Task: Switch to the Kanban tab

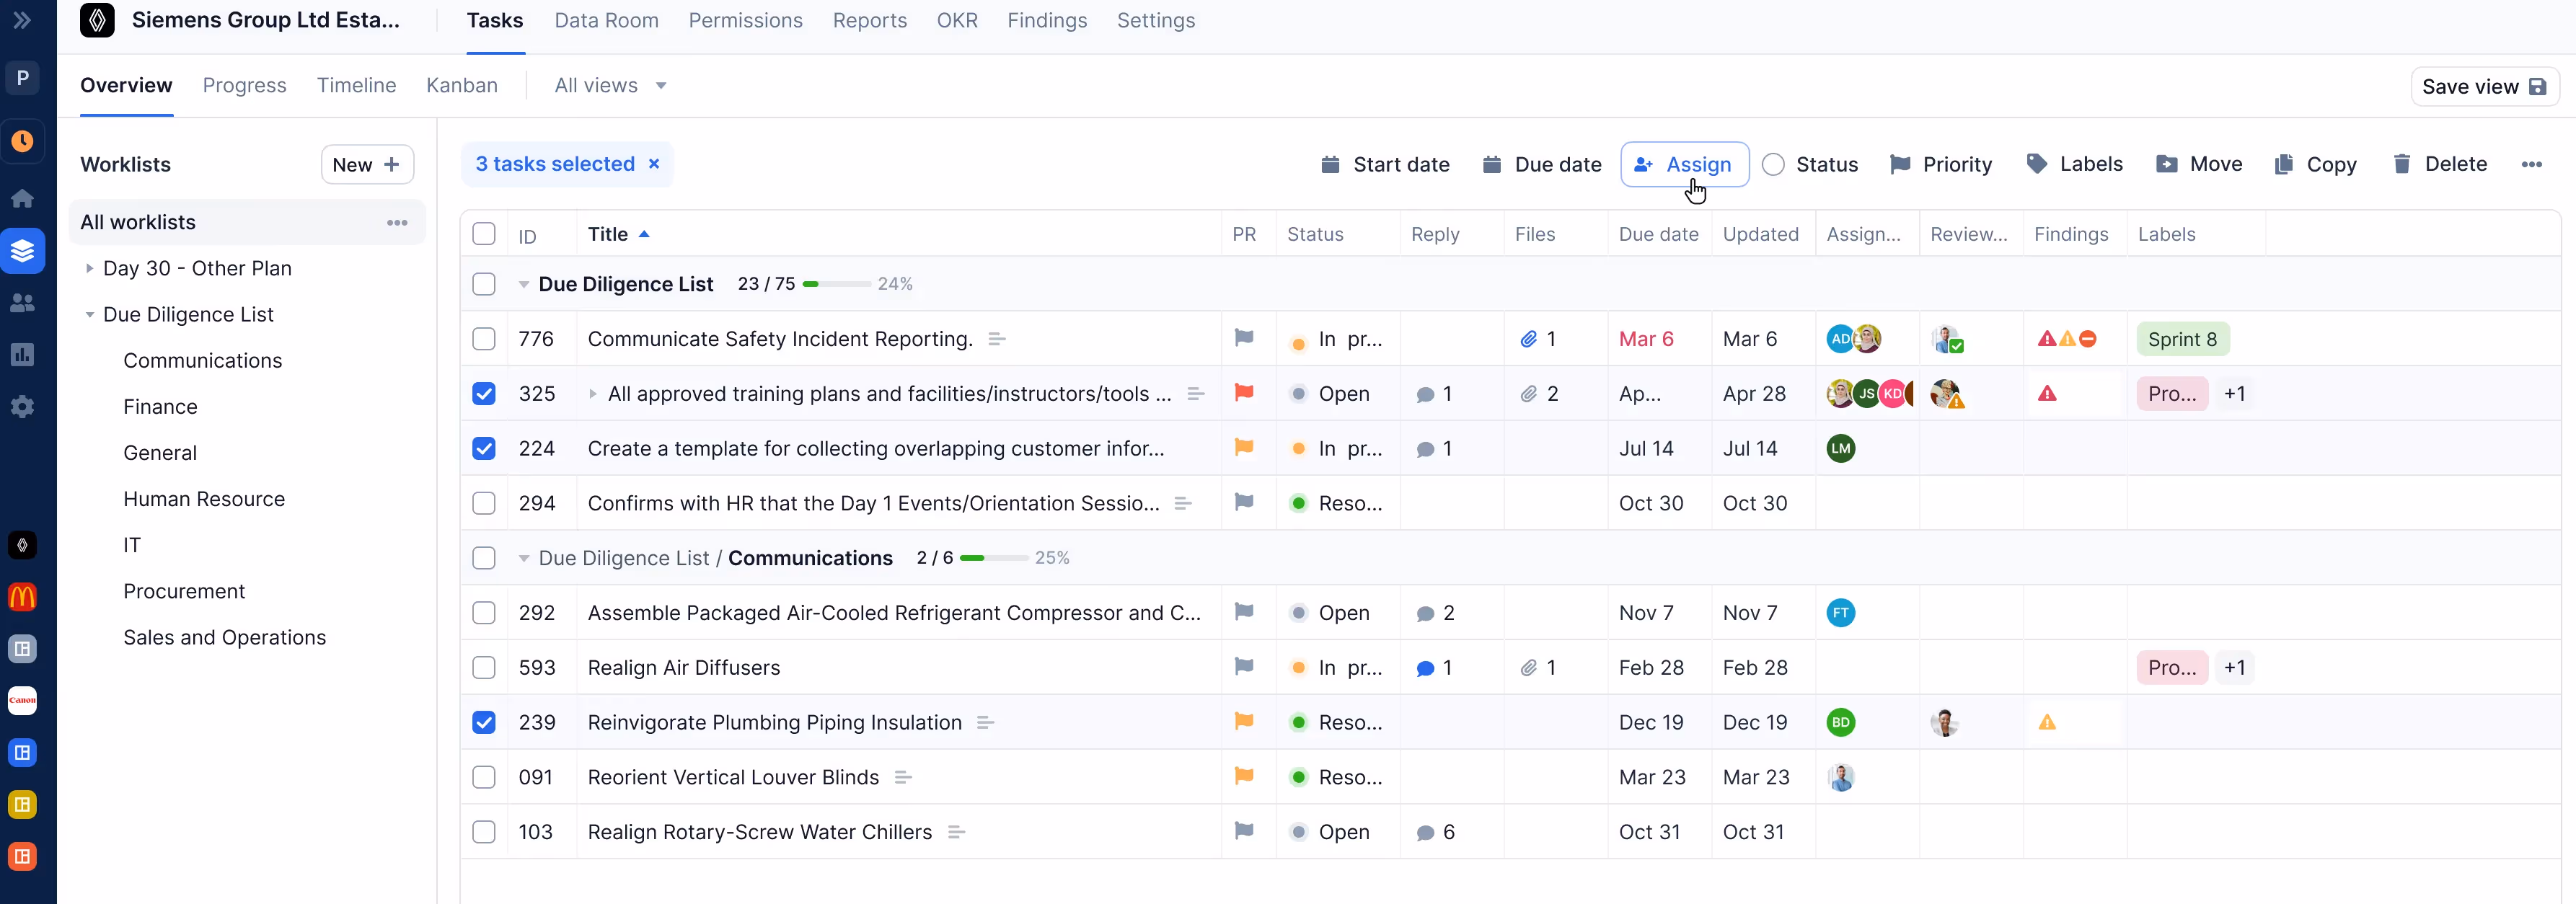Action: tap(461, 85)
